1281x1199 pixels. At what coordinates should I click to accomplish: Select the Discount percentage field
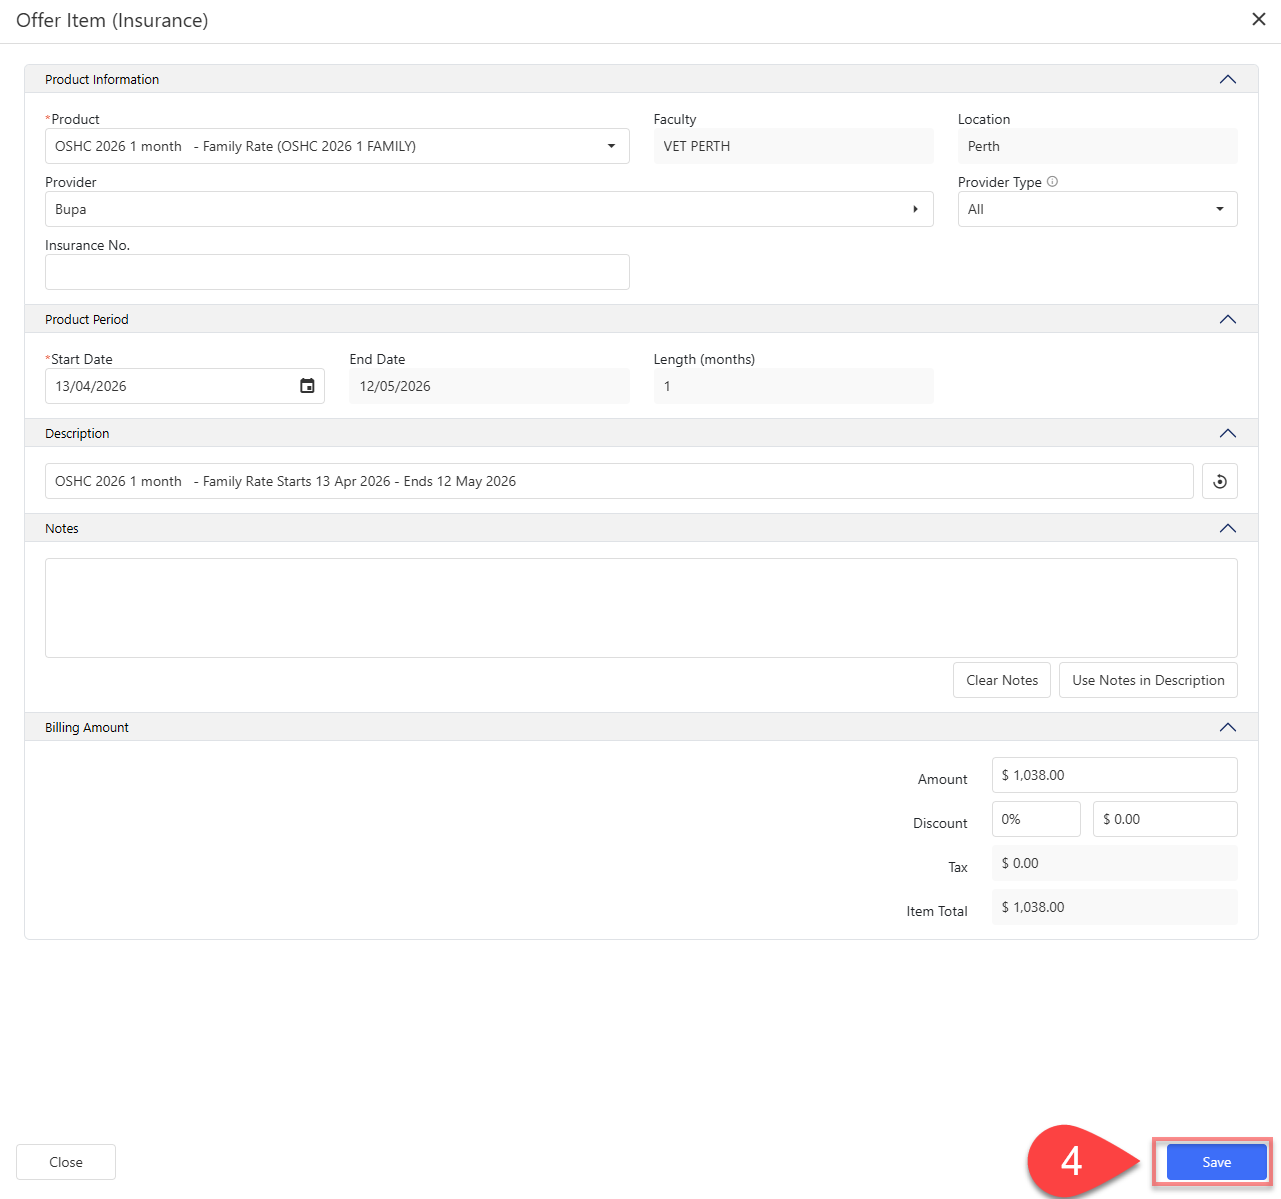pos(1035,819)
